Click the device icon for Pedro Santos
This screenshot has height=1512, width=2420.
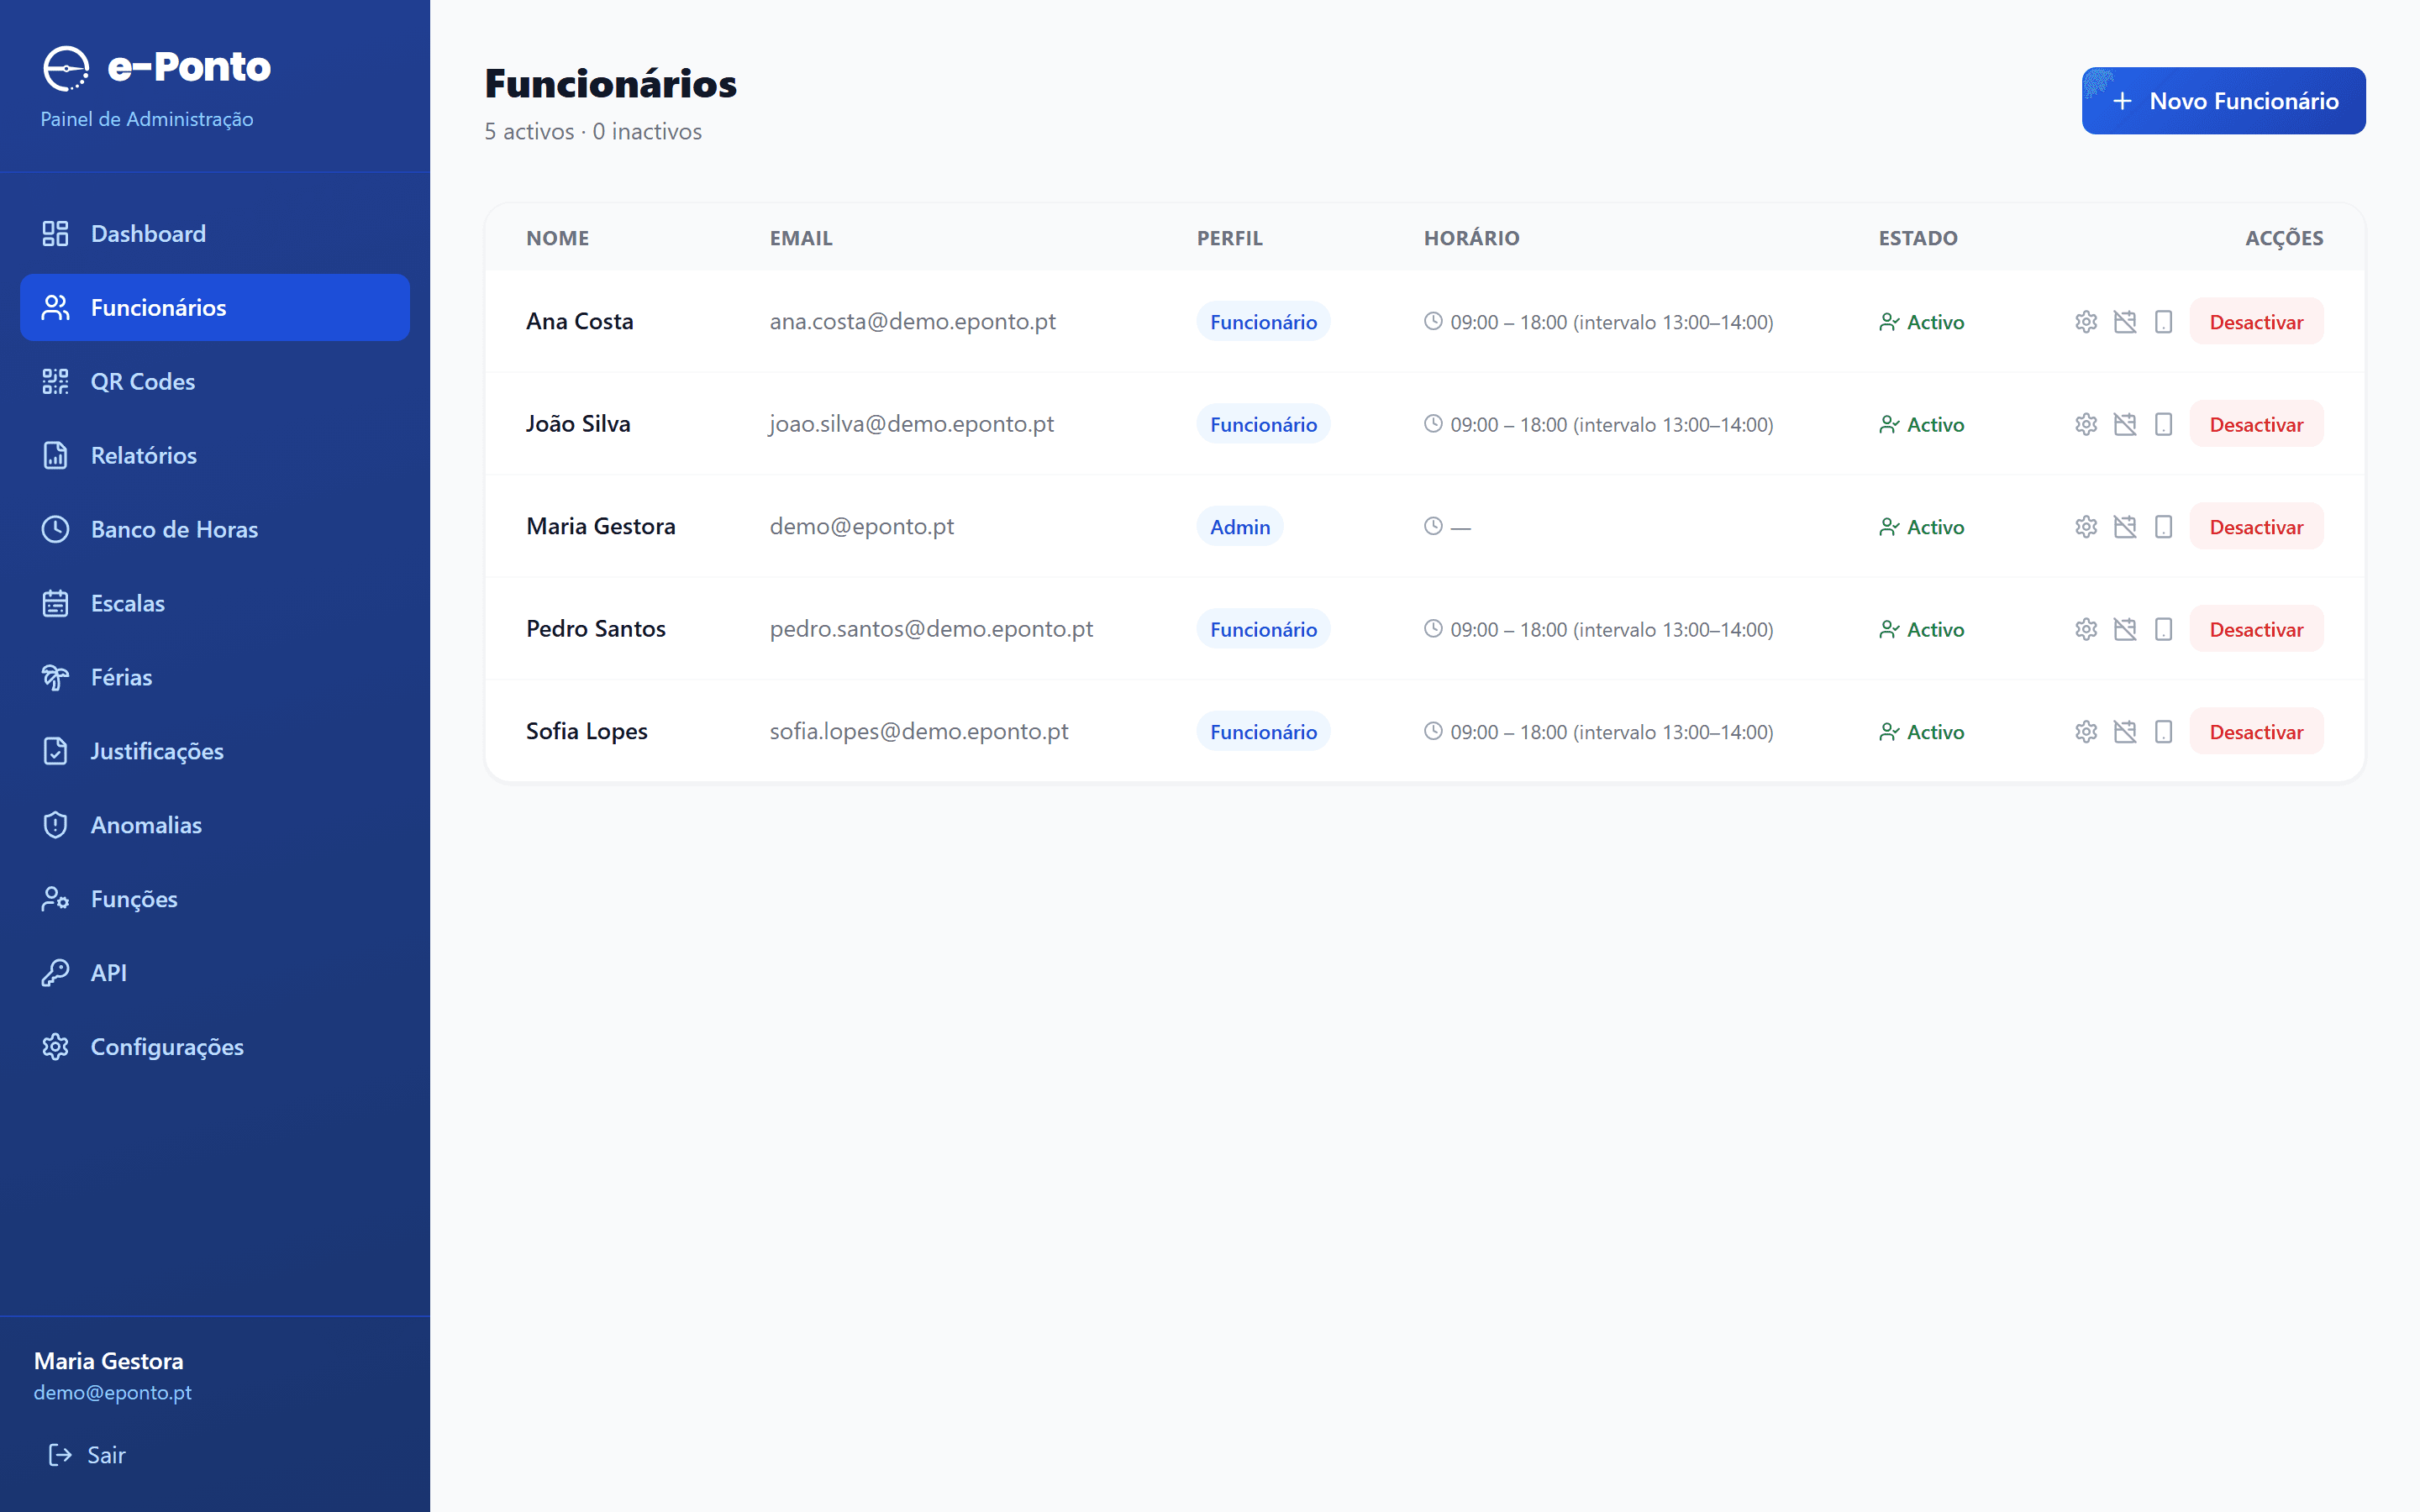2163,629
